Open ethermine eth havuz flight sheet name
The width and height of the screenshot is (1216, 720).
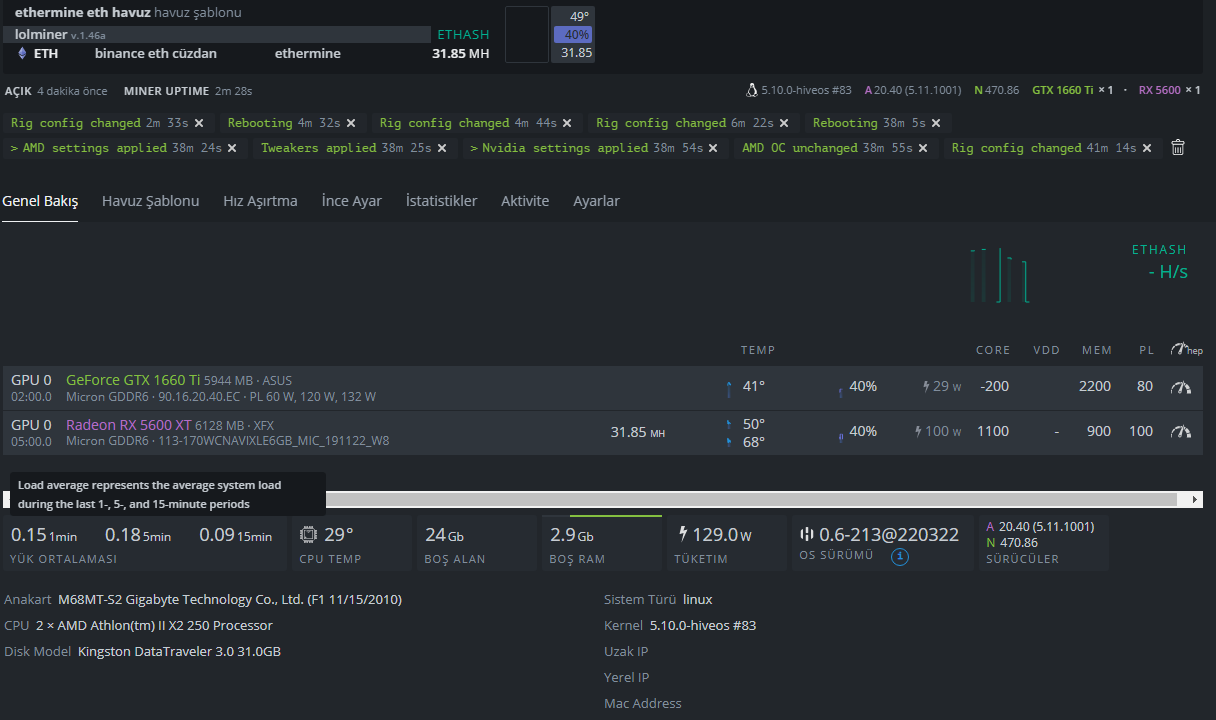coord(83,13)
